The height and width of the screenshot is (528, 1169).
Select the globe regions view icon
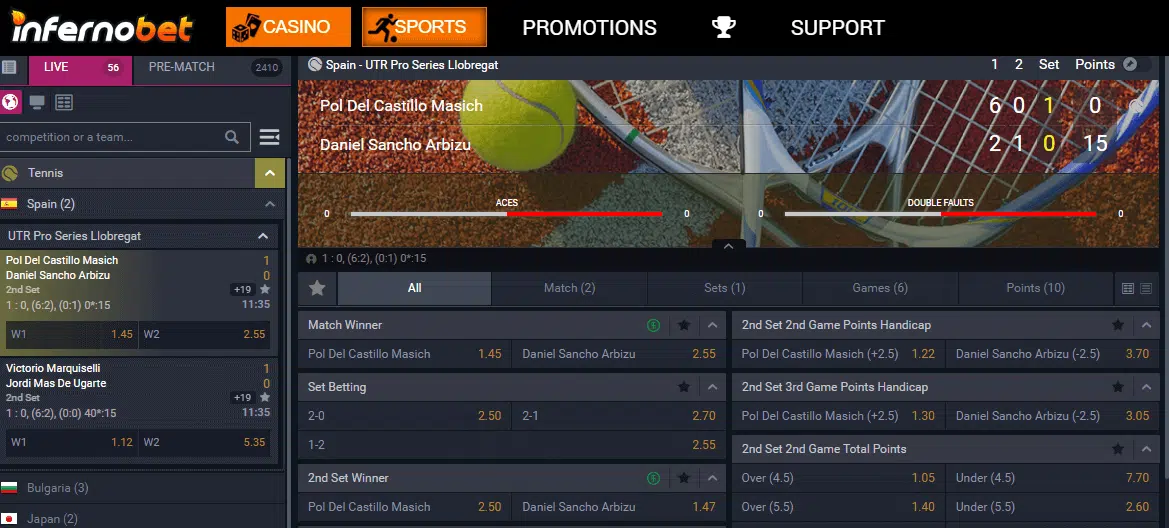(x=10, y=102)
